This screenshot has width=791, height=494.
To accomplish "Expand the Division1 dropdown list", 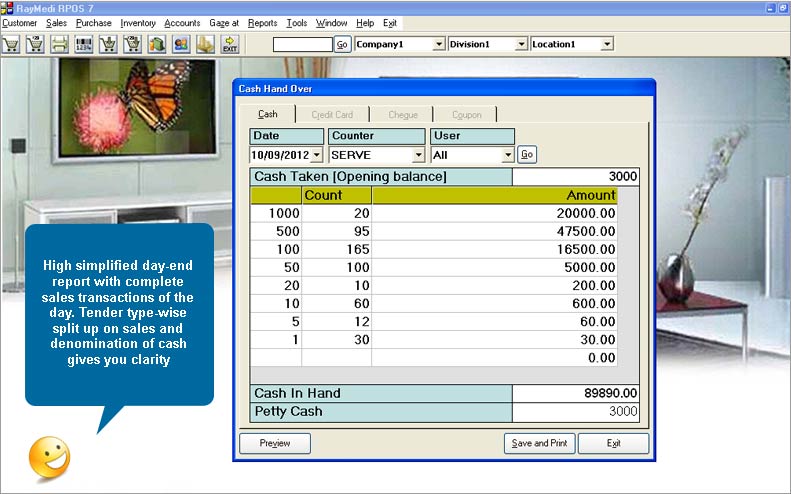I will click(x=520, y=44).
